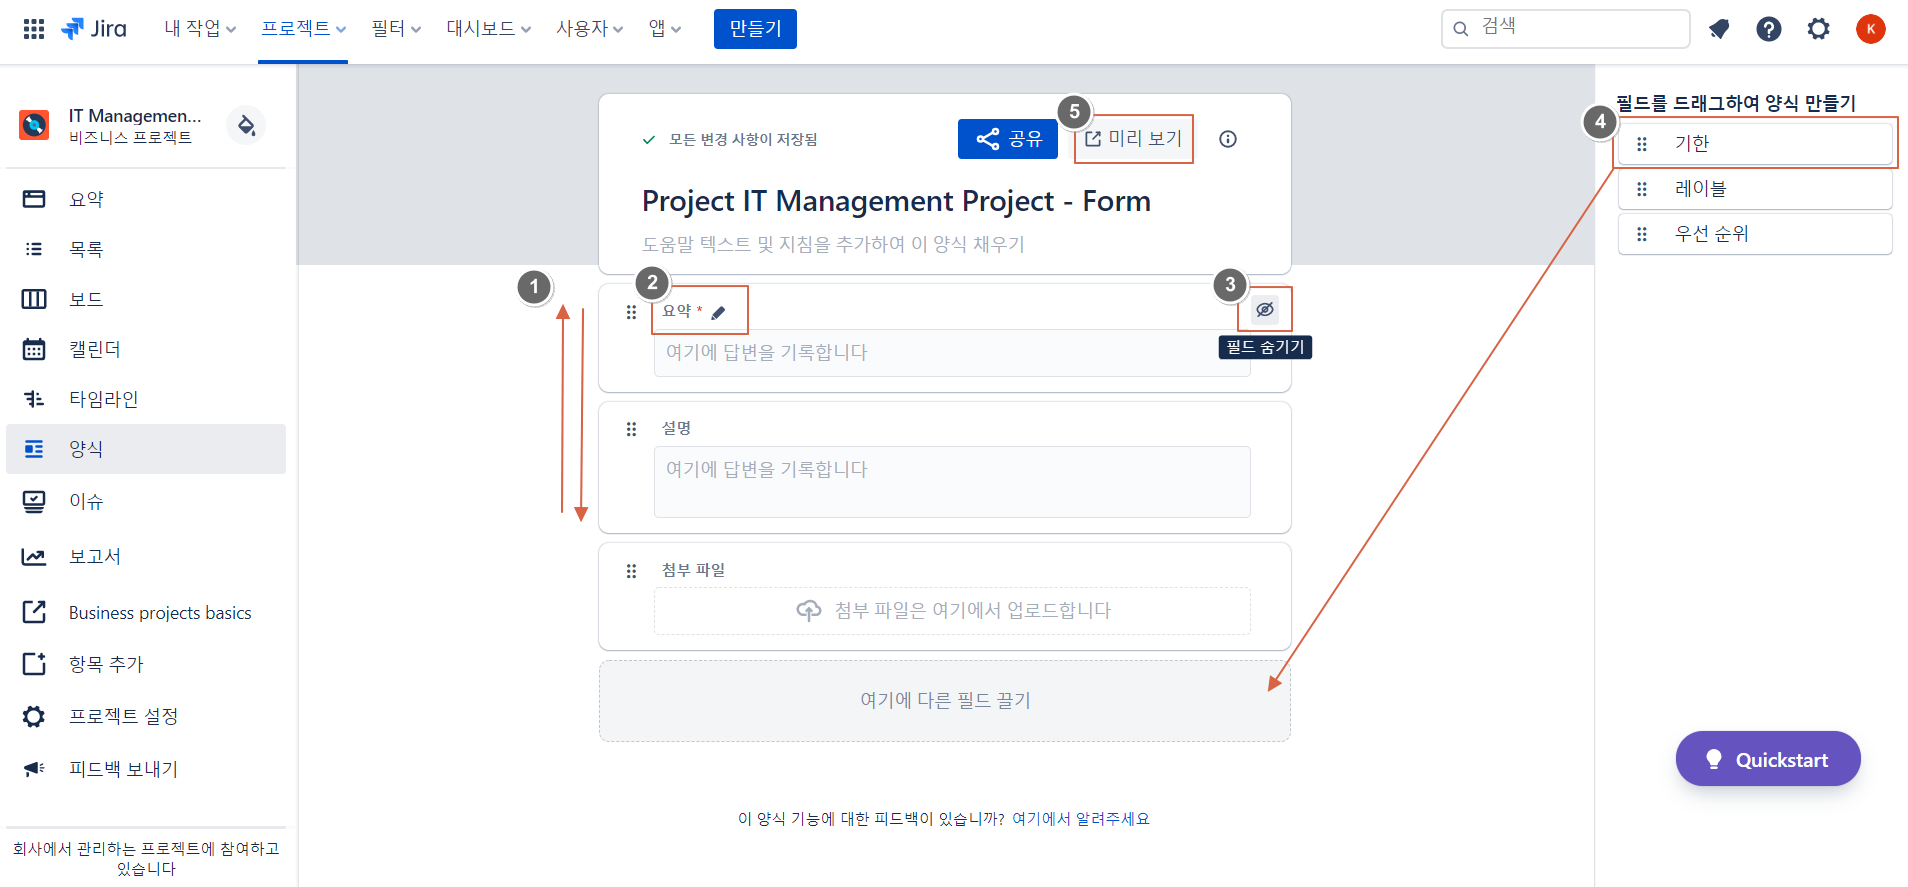Click the drag handle of 설명 field
Viewport: 1908px width, 887px height.
[631, 429]
